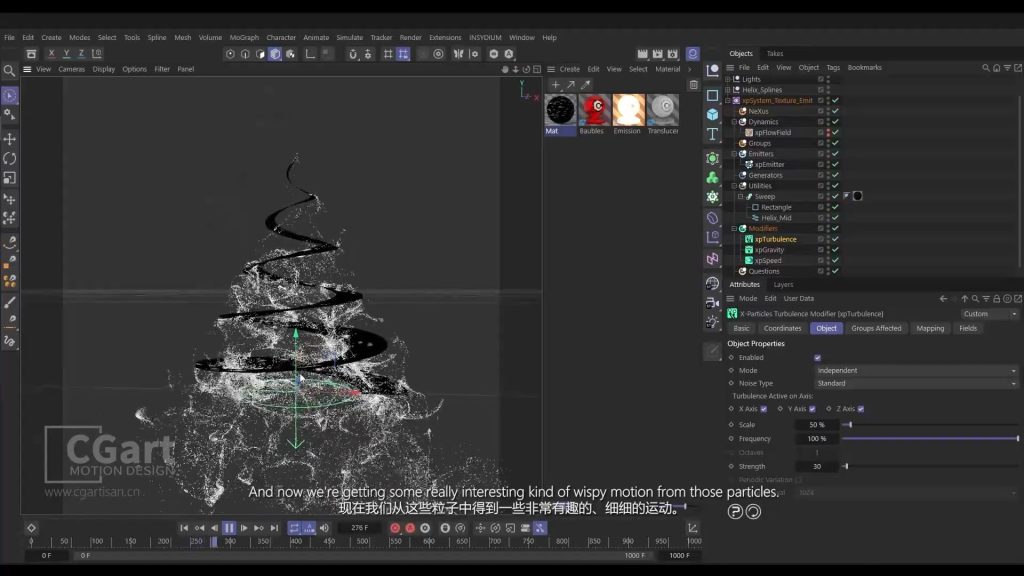The image size is (1024, 576).
Task: Click the Strength value field showing 30
Action: (x=816, y=466)
